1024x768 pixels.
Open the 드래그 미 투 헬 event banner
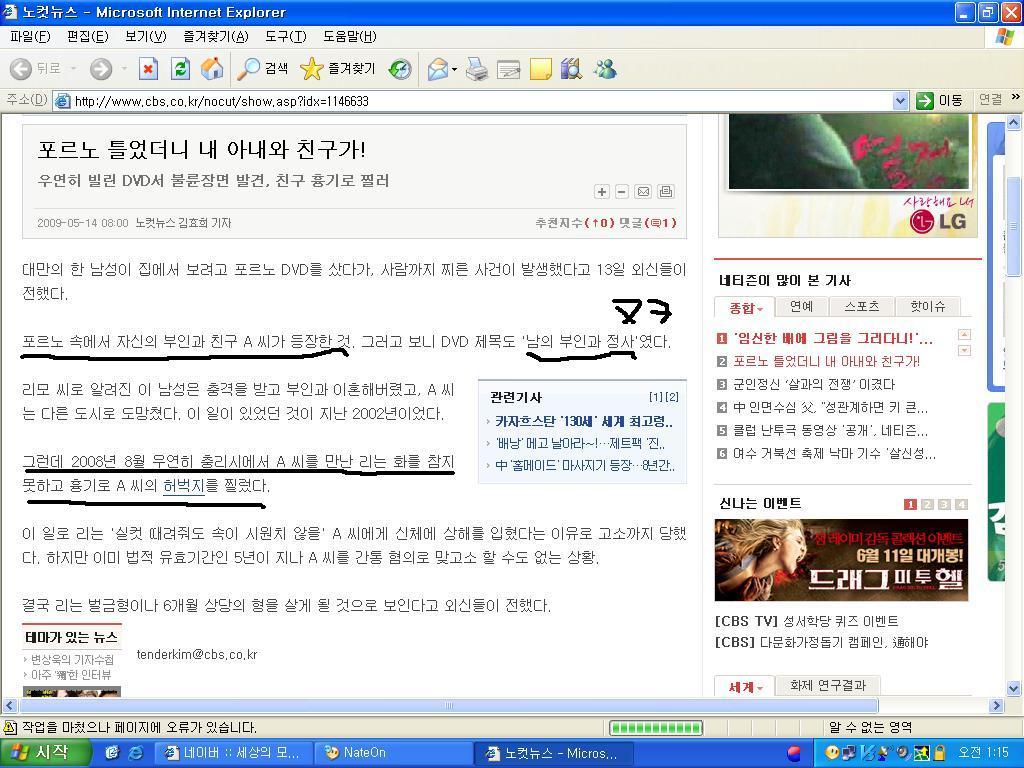pos(841,560)
